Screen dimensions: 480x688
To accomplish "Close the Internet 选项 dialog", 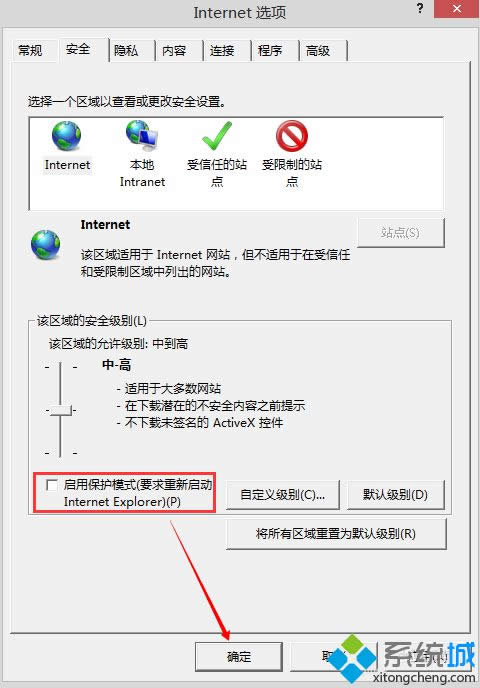I will (x=456, y=9).
